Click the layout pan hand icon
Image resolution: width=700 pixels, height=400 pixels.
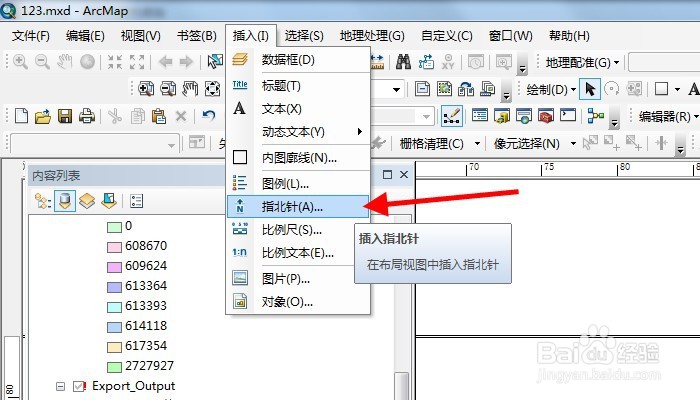point(190,89)
